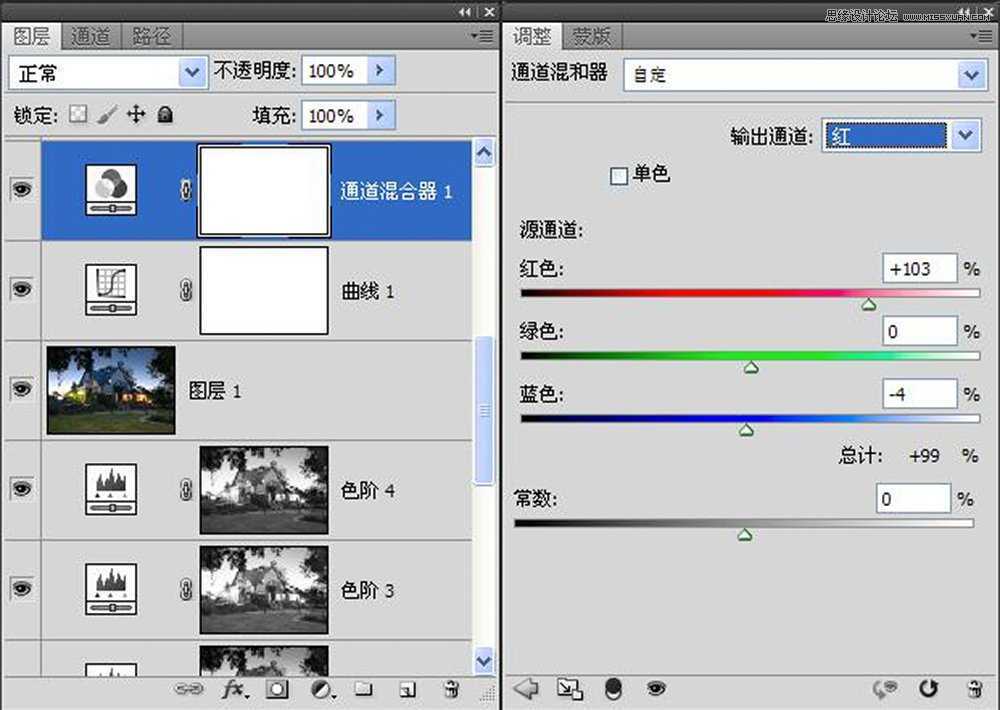
Task: Switch to the 通道 tab
Action: point(91,37)
